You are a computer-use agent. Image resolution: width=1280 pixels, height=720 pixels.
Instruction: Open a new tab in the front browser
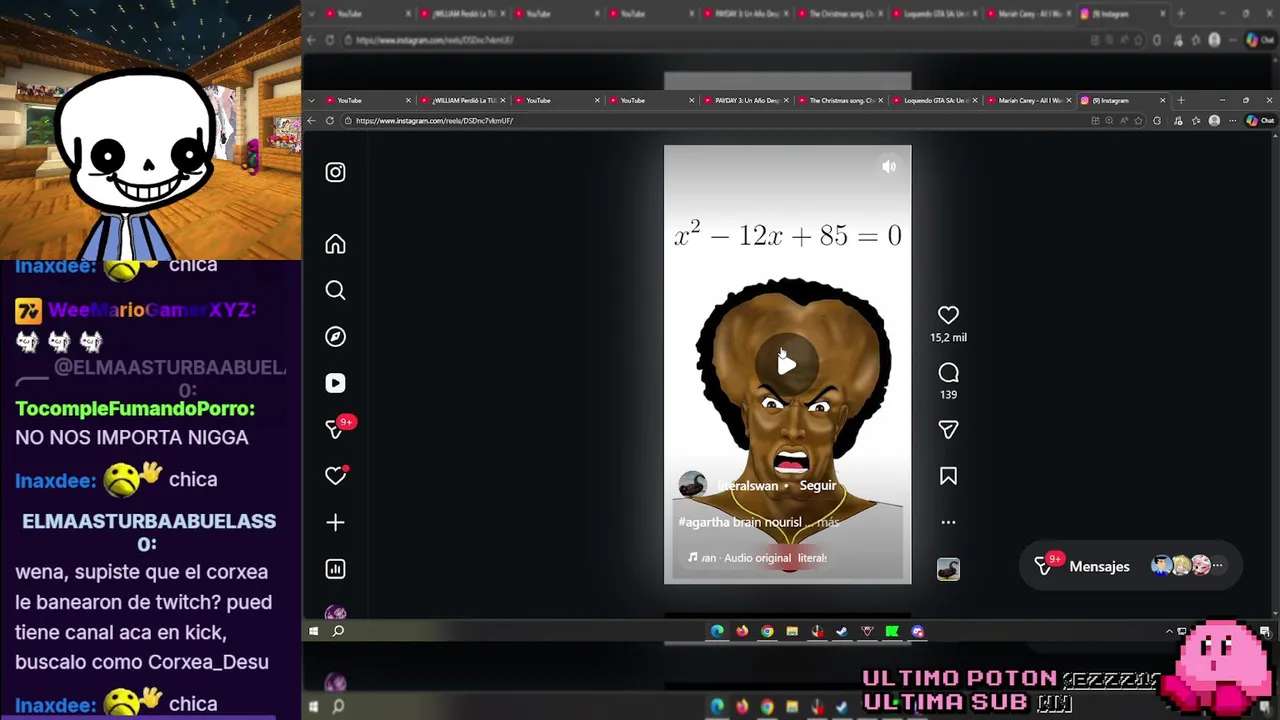coord(1181,100)
